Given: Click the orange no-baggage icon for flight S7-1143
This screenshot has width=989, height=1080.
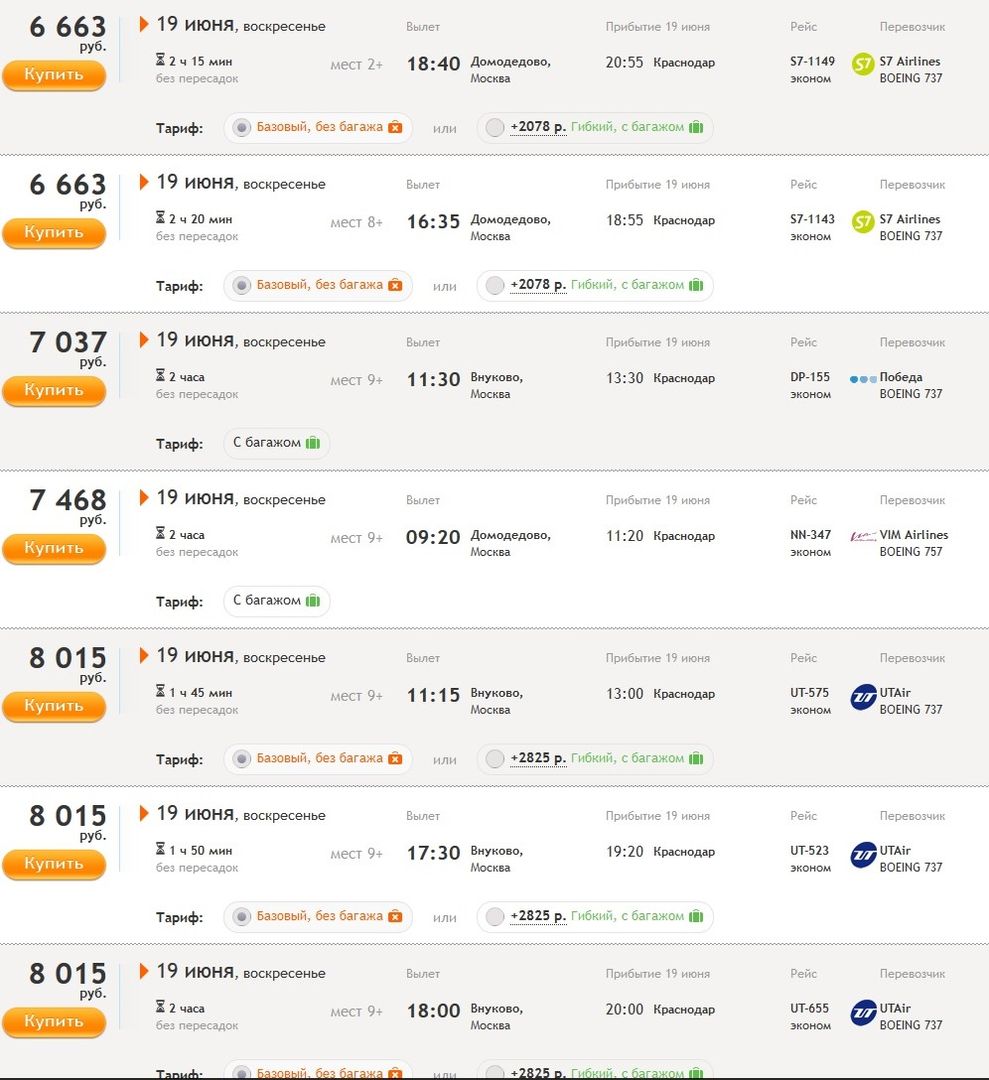Looking at the screenshot, I should [395, 285].
